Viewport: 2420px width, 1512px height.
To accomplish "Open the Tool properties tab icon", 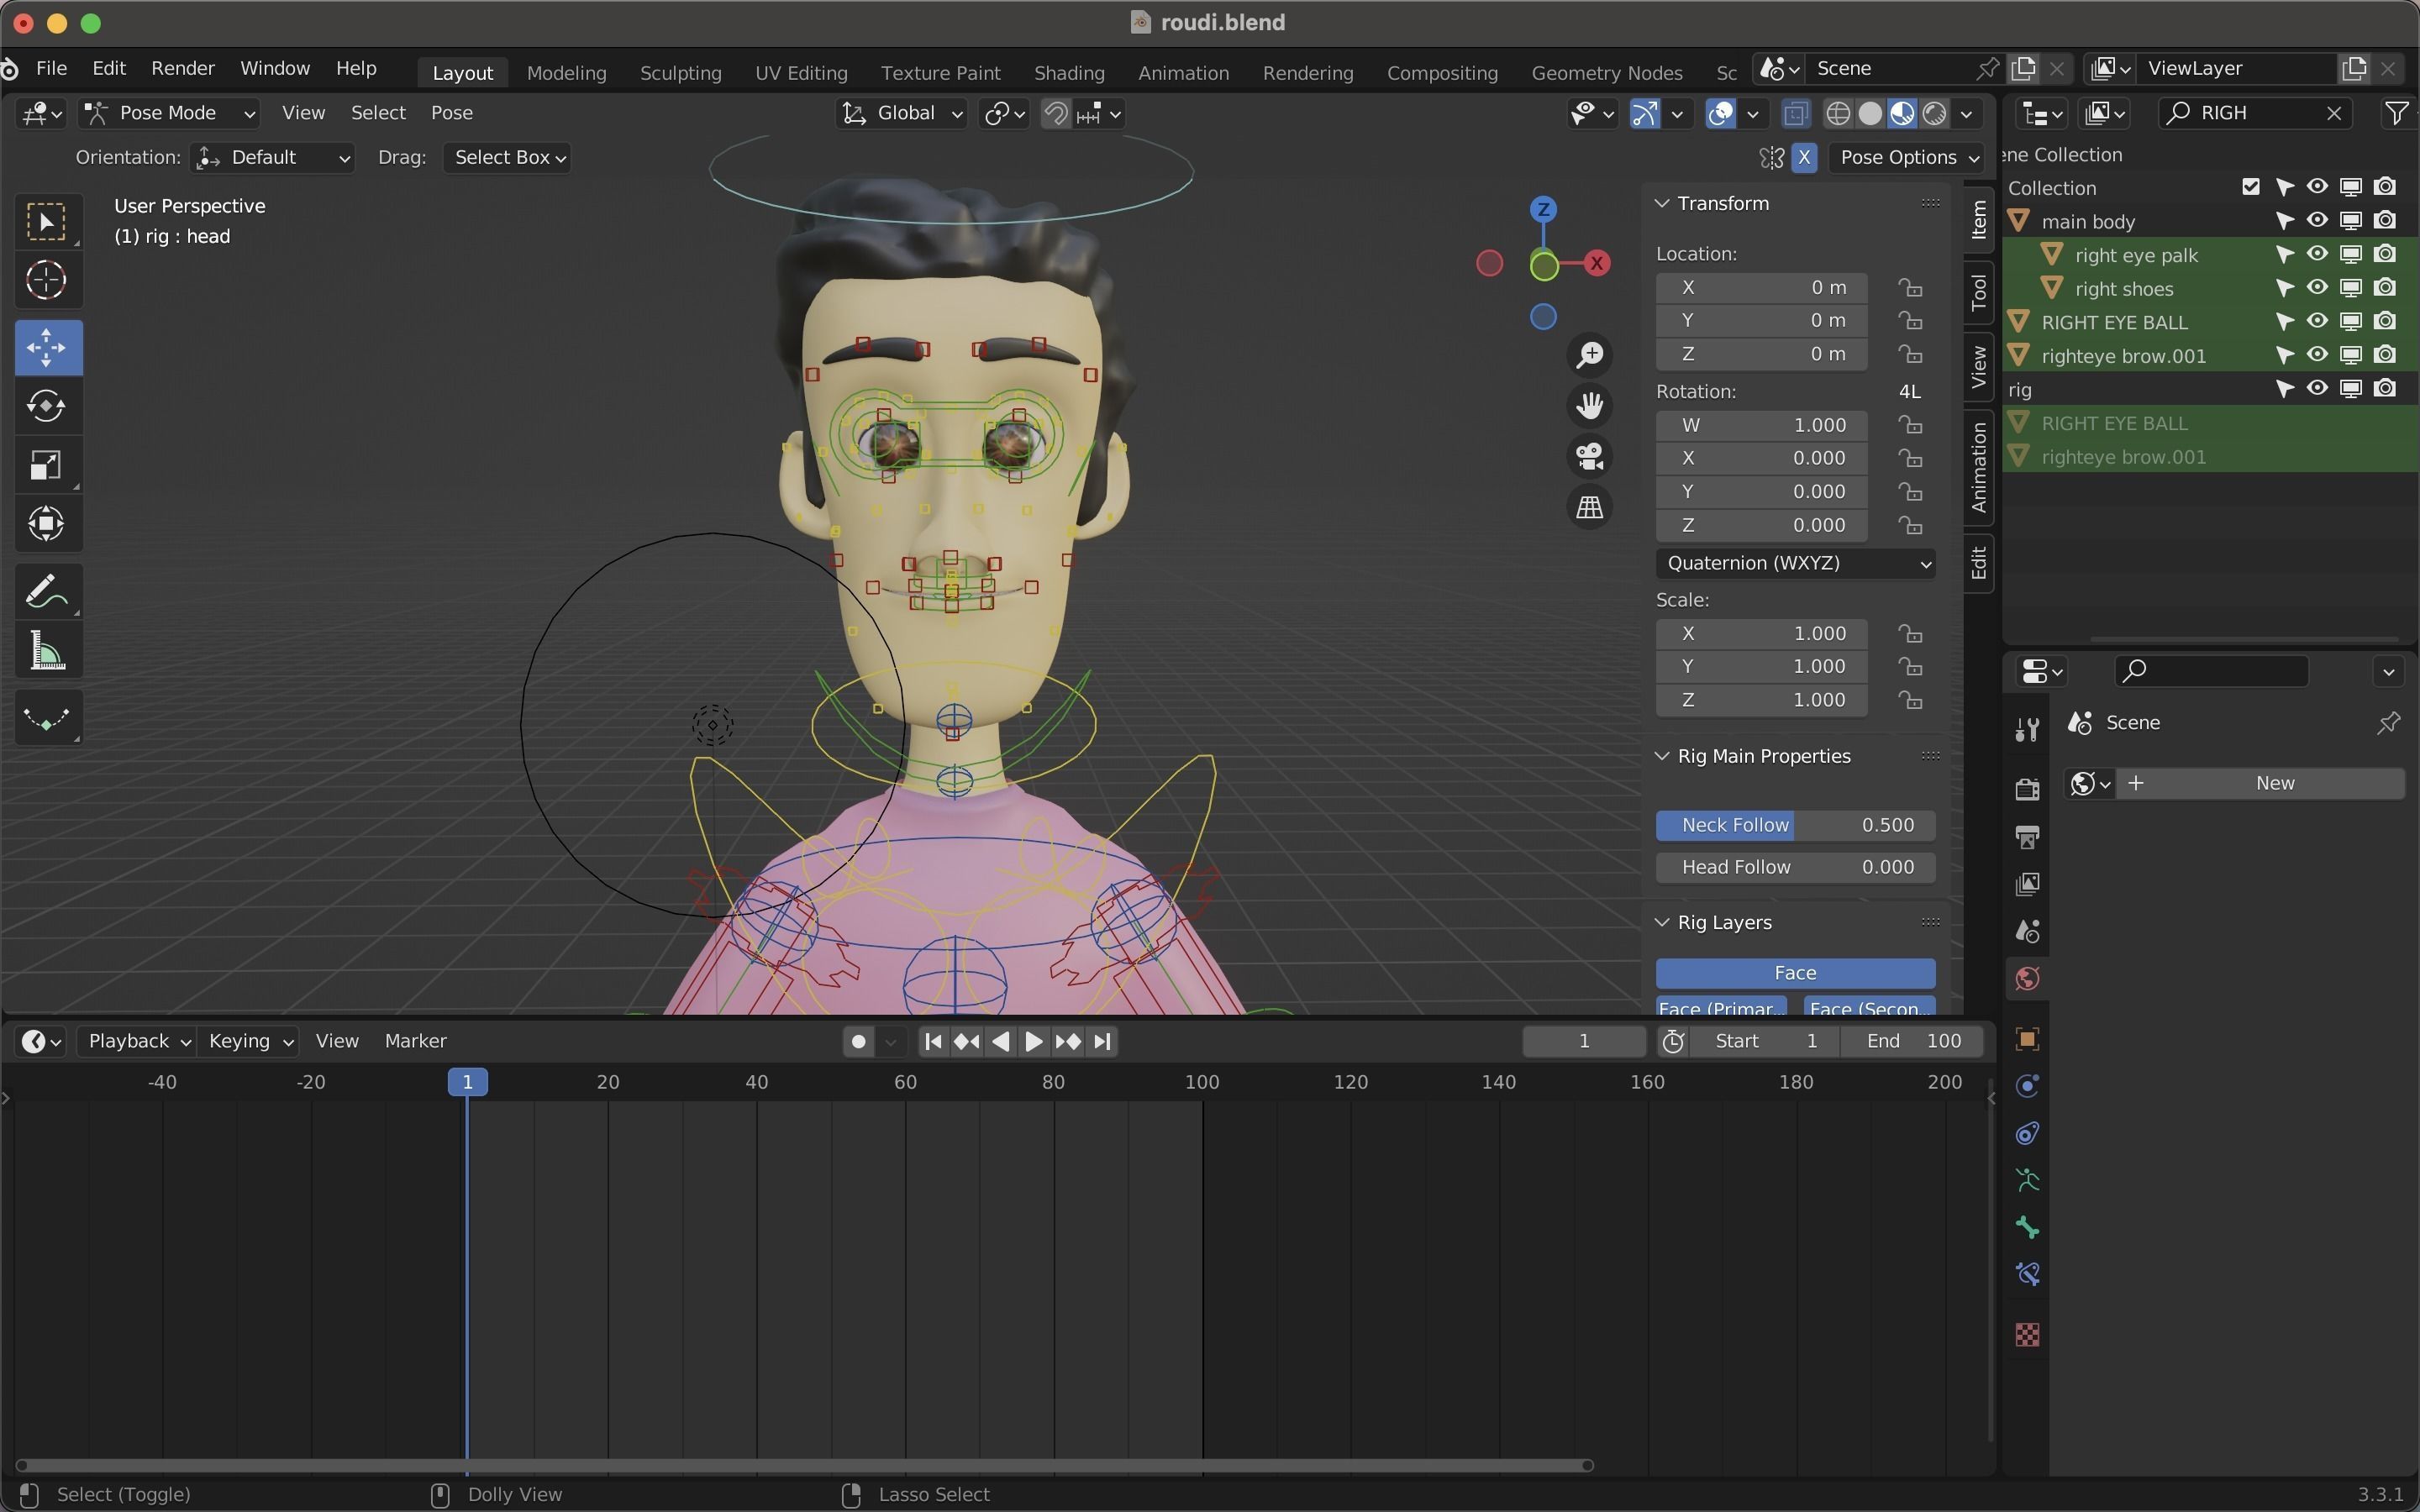I will [2027, 730].
